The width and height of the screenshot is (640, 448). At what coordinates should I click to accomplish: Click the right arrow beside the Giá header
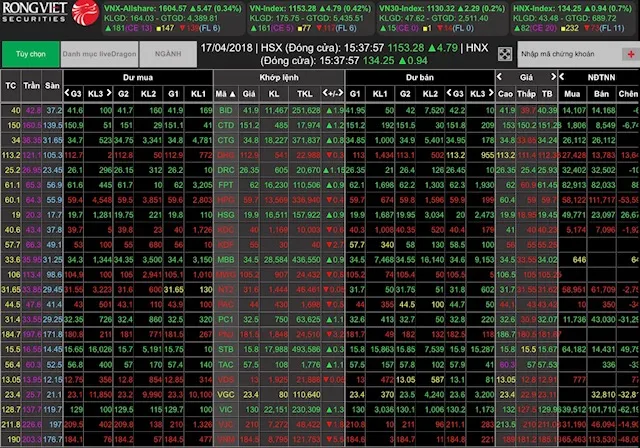coord(553,75)
